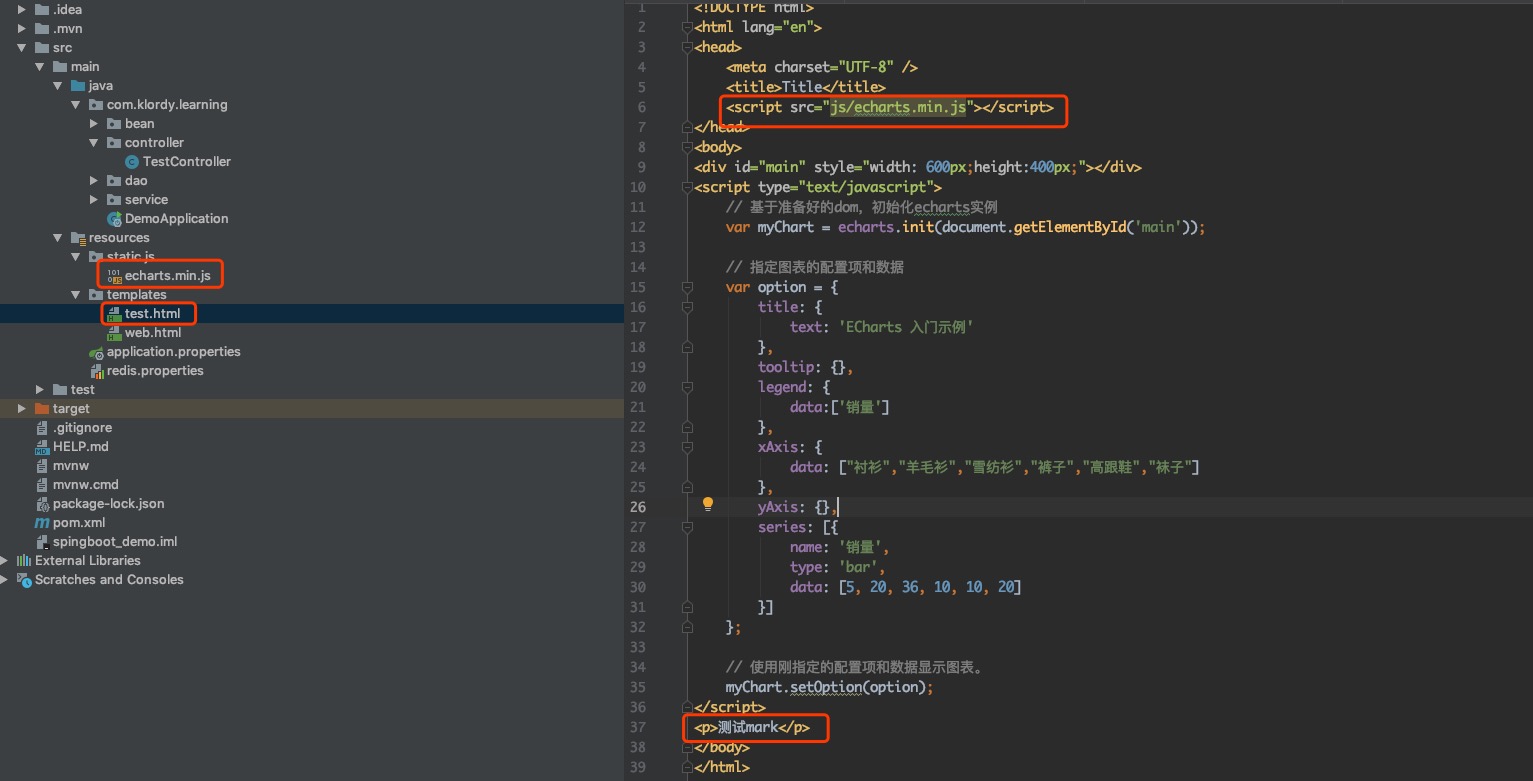Screen dimensions: 1533x781
Task: Fold the body tag at line 8
Action: click(x=687, y=147)
